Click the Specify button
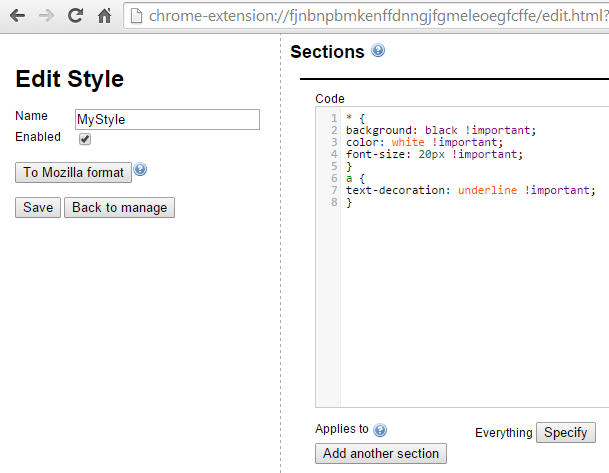Image resolution: width=609 pixels, height=473 pixels. (566, 432)
